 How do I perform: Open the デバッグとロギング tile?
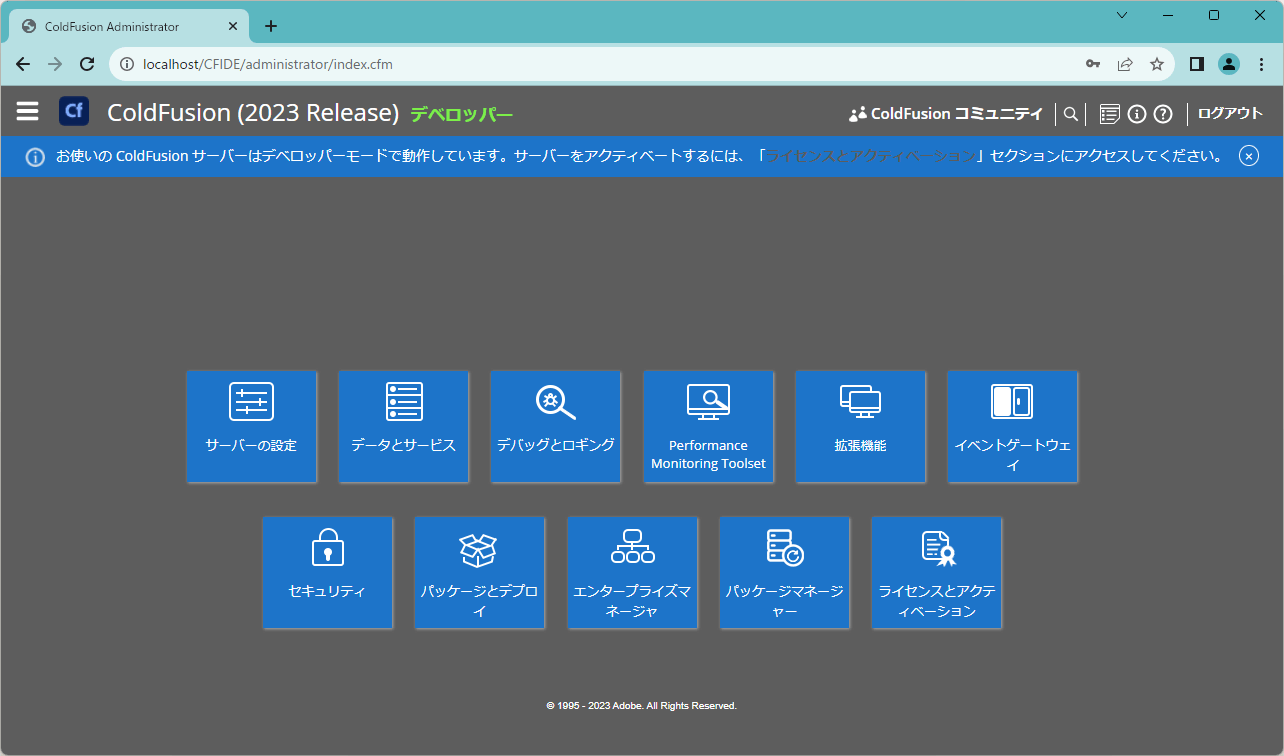(556, 427)
